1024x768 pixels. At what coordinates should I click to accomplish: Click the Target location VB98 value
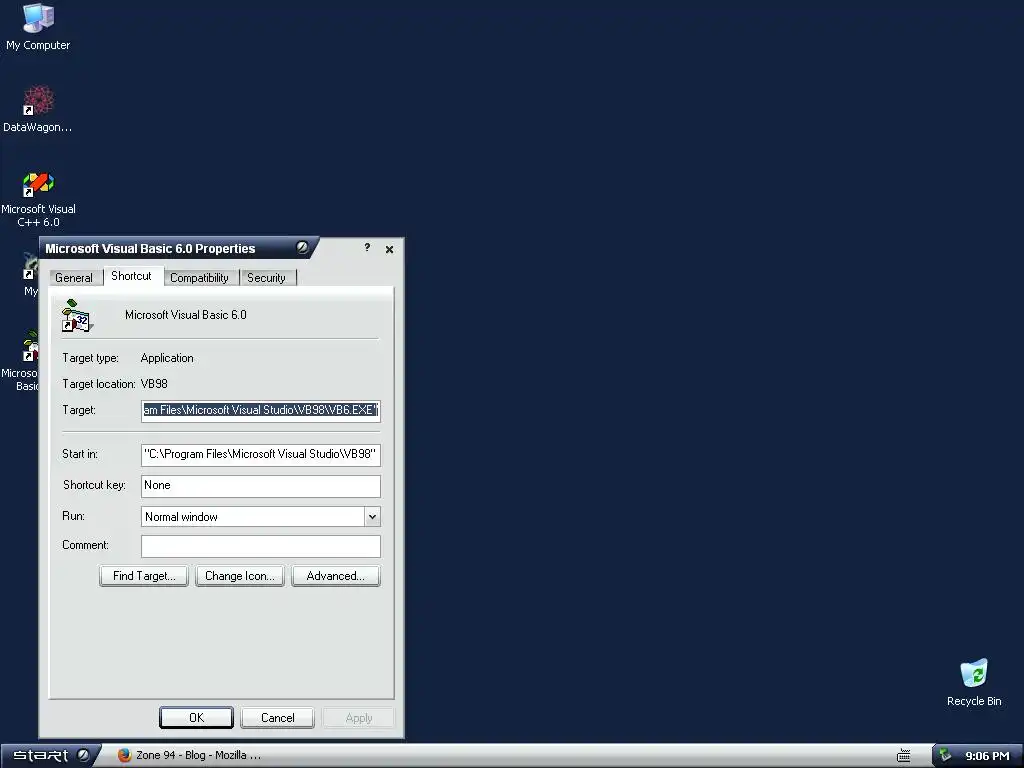point(154,384)
